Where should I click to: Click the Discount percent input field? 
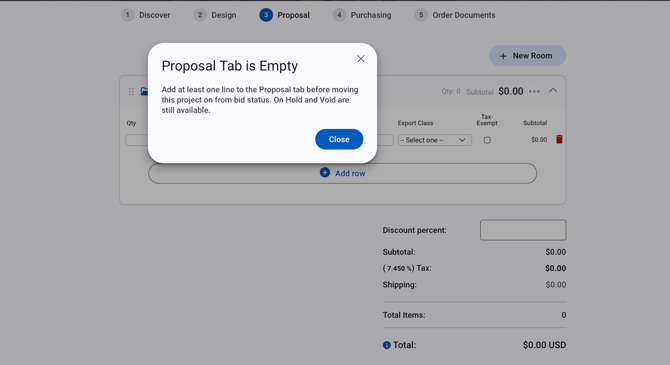(x=523, y=230)
